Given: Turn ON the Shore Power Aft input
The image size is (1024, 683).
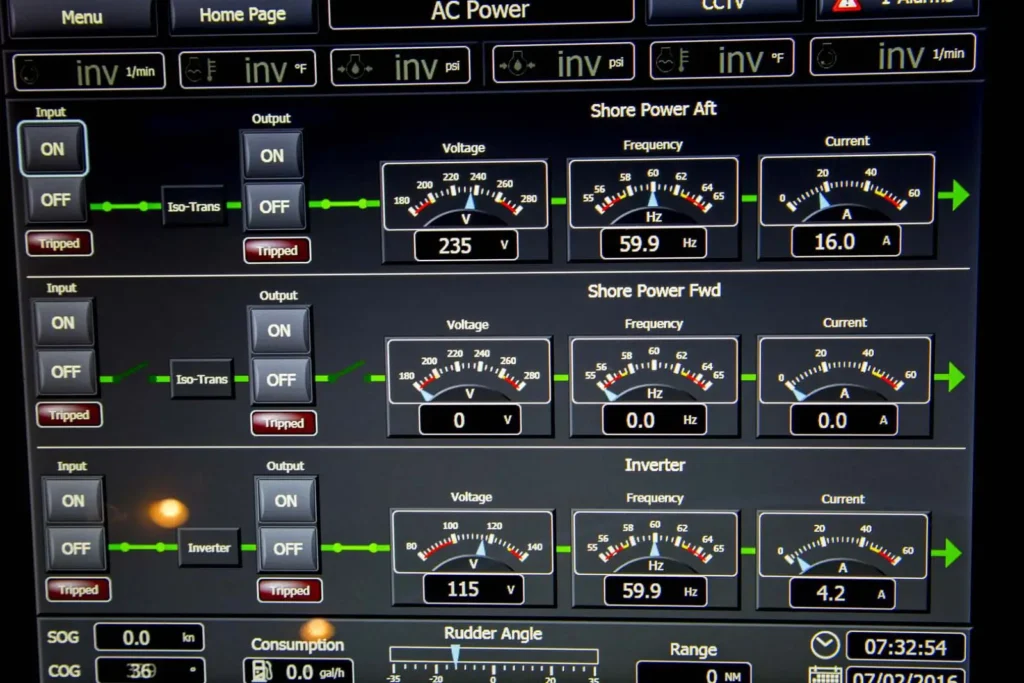Looking at the screenshot, I should pyautogui.click(x=52, y=149).
